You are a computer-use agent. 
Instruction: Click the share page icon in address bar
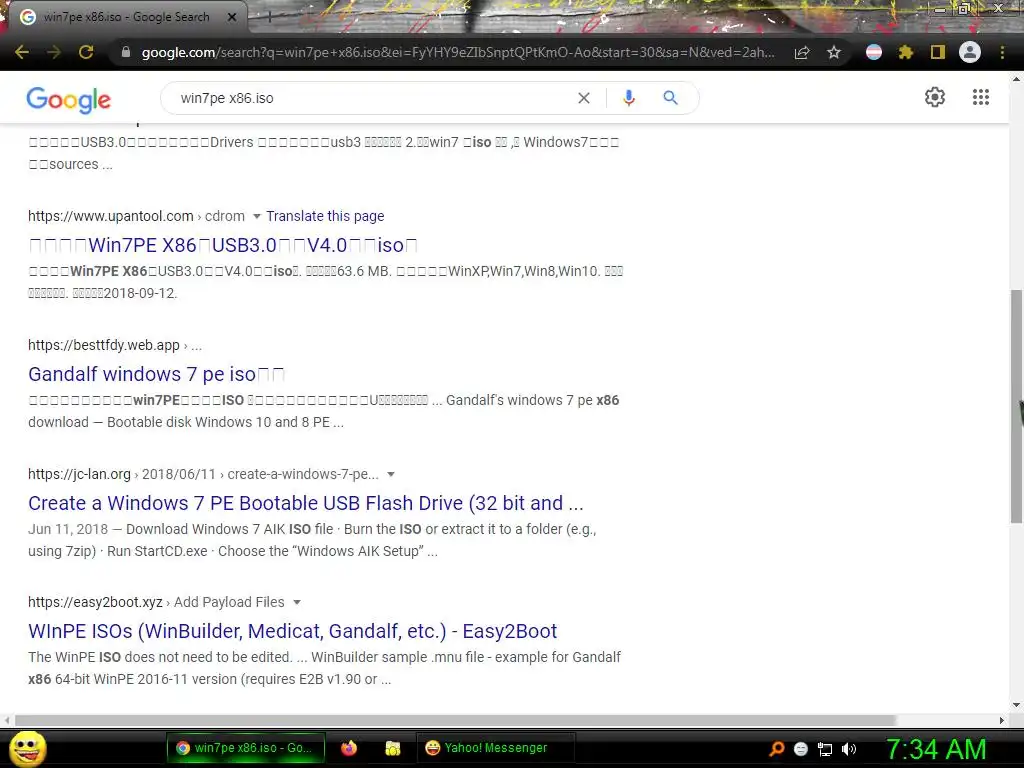pos(802,52)
